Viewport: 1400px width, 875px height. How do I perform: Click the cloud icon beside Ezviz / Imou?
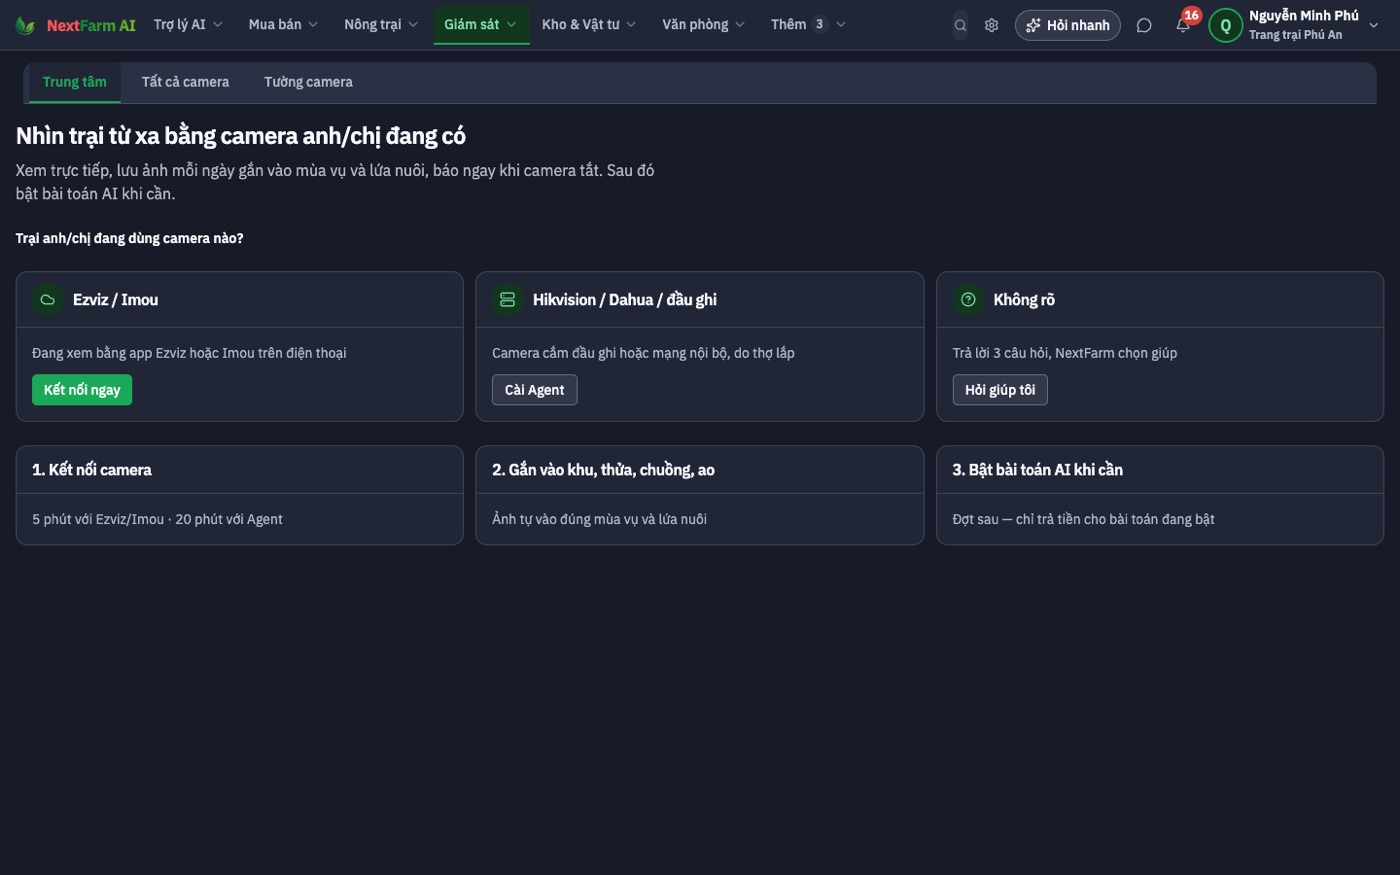click(47, 299)
